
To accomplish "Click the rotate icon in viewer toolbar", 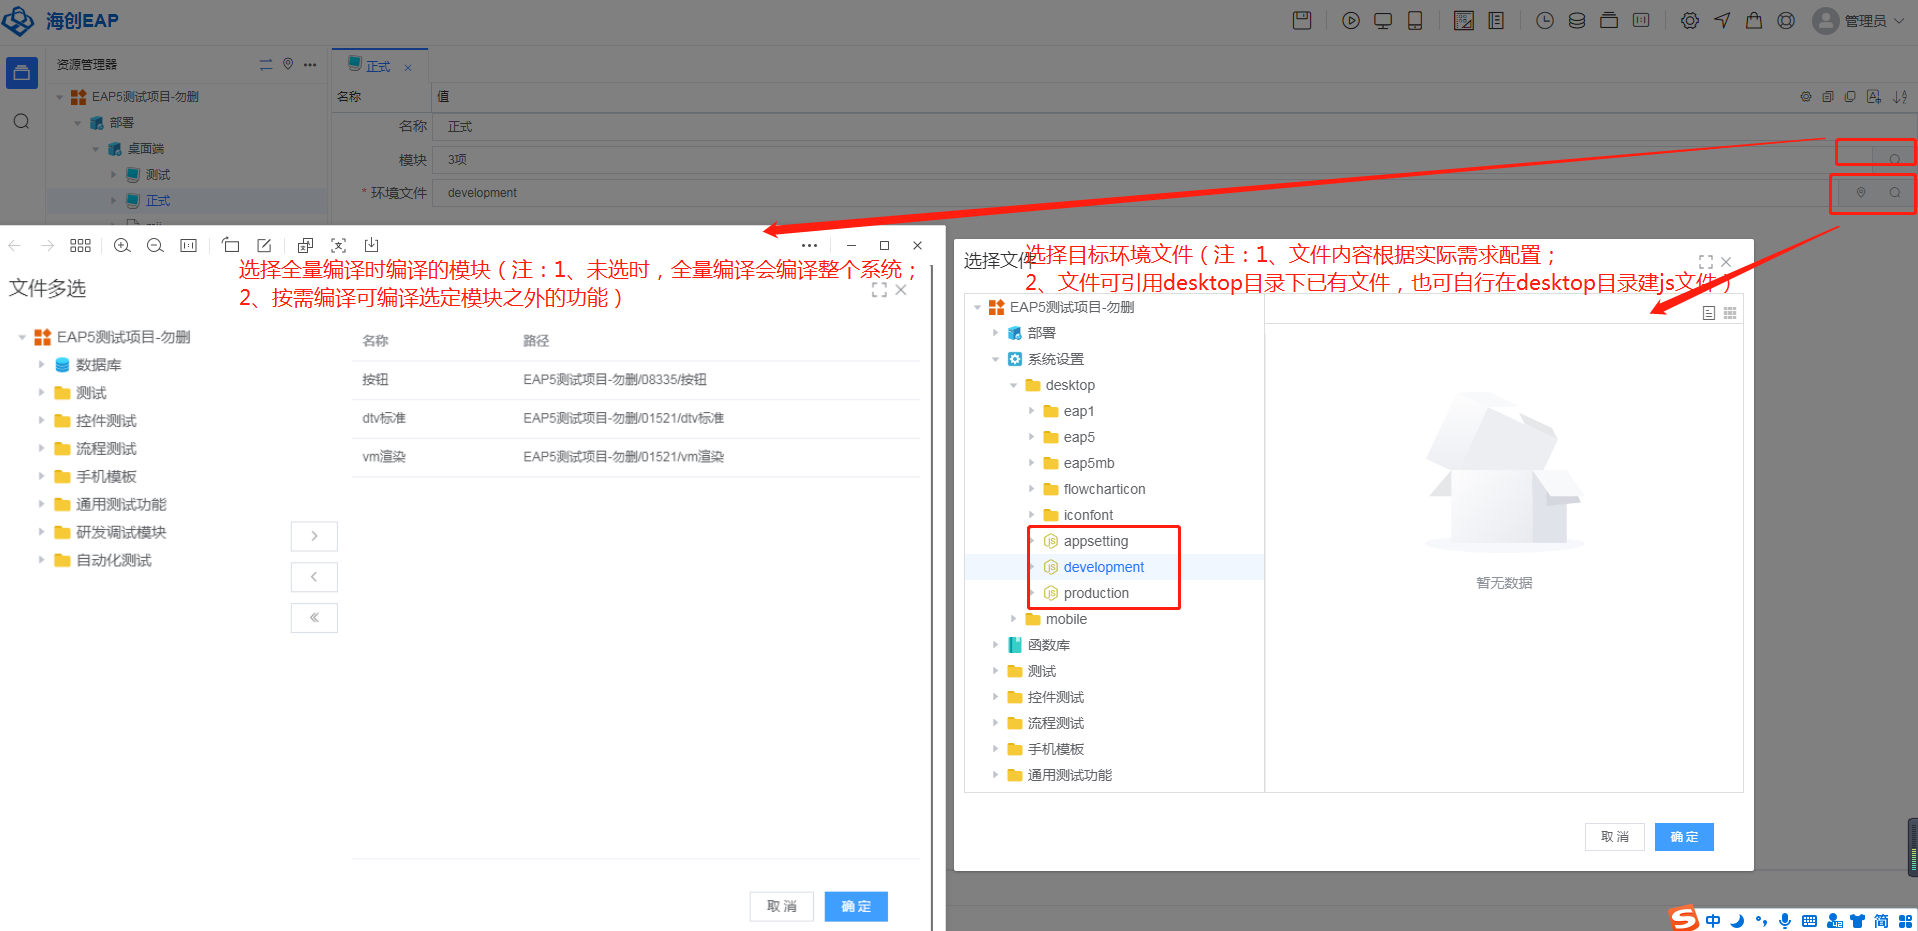I will coord(231,246).
